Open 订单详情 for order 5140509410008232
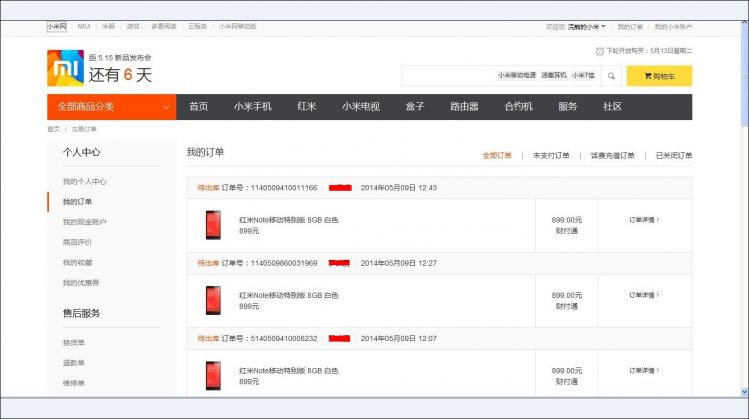749x419 pixels. 644,370
